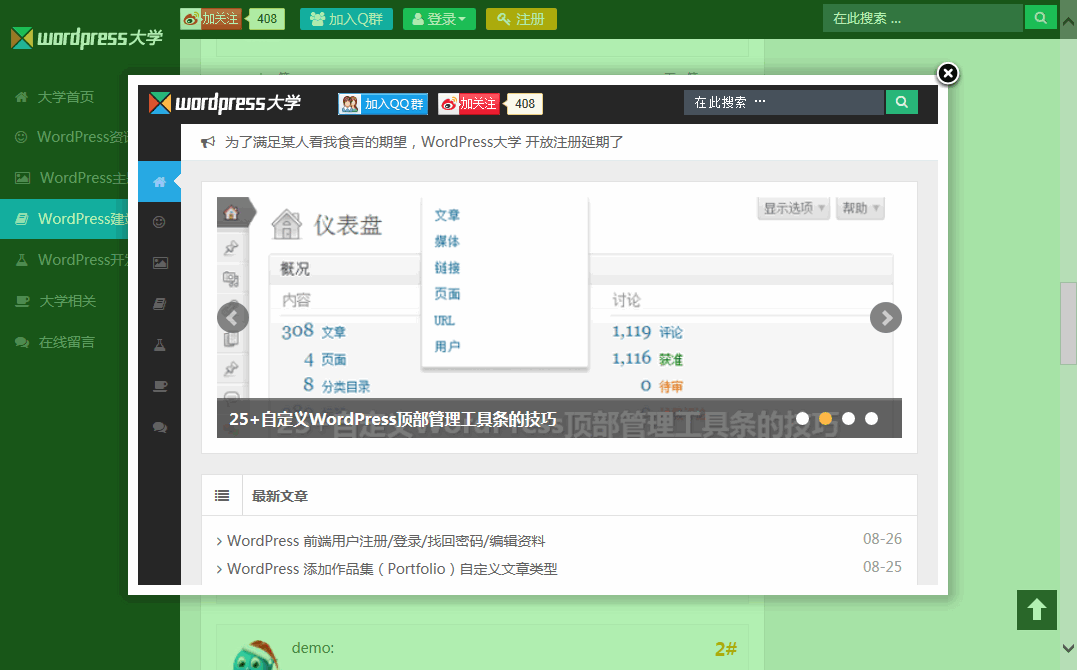Screen dimensions: 1077x670
Task: Click date 08-26 in latest articles
Action: pos(882,539)
